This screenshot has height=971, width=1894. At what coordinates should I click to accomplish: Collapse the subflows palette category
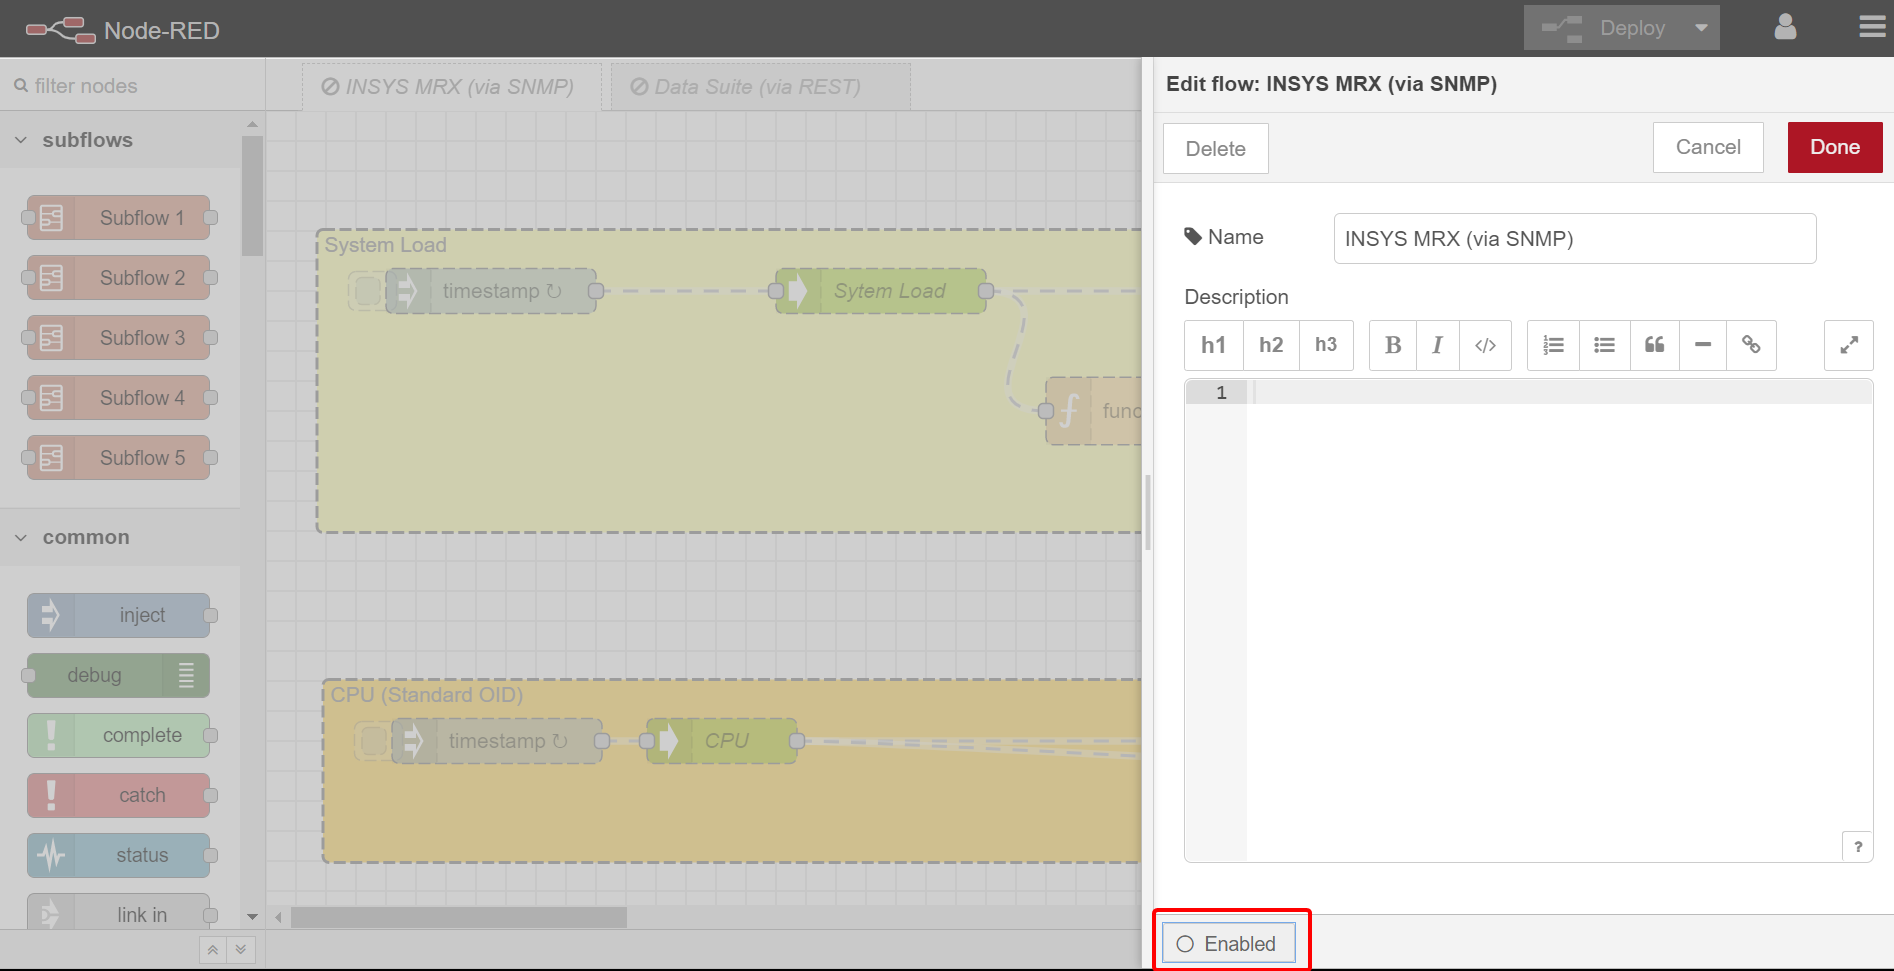(21, 140)
